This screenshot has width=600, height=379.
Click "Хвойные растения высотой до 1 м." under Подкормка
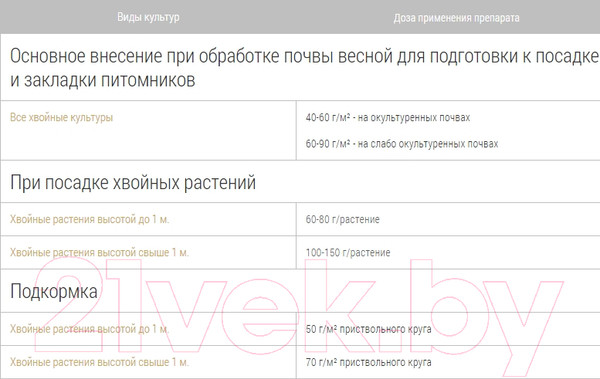(x=90, y=329)
